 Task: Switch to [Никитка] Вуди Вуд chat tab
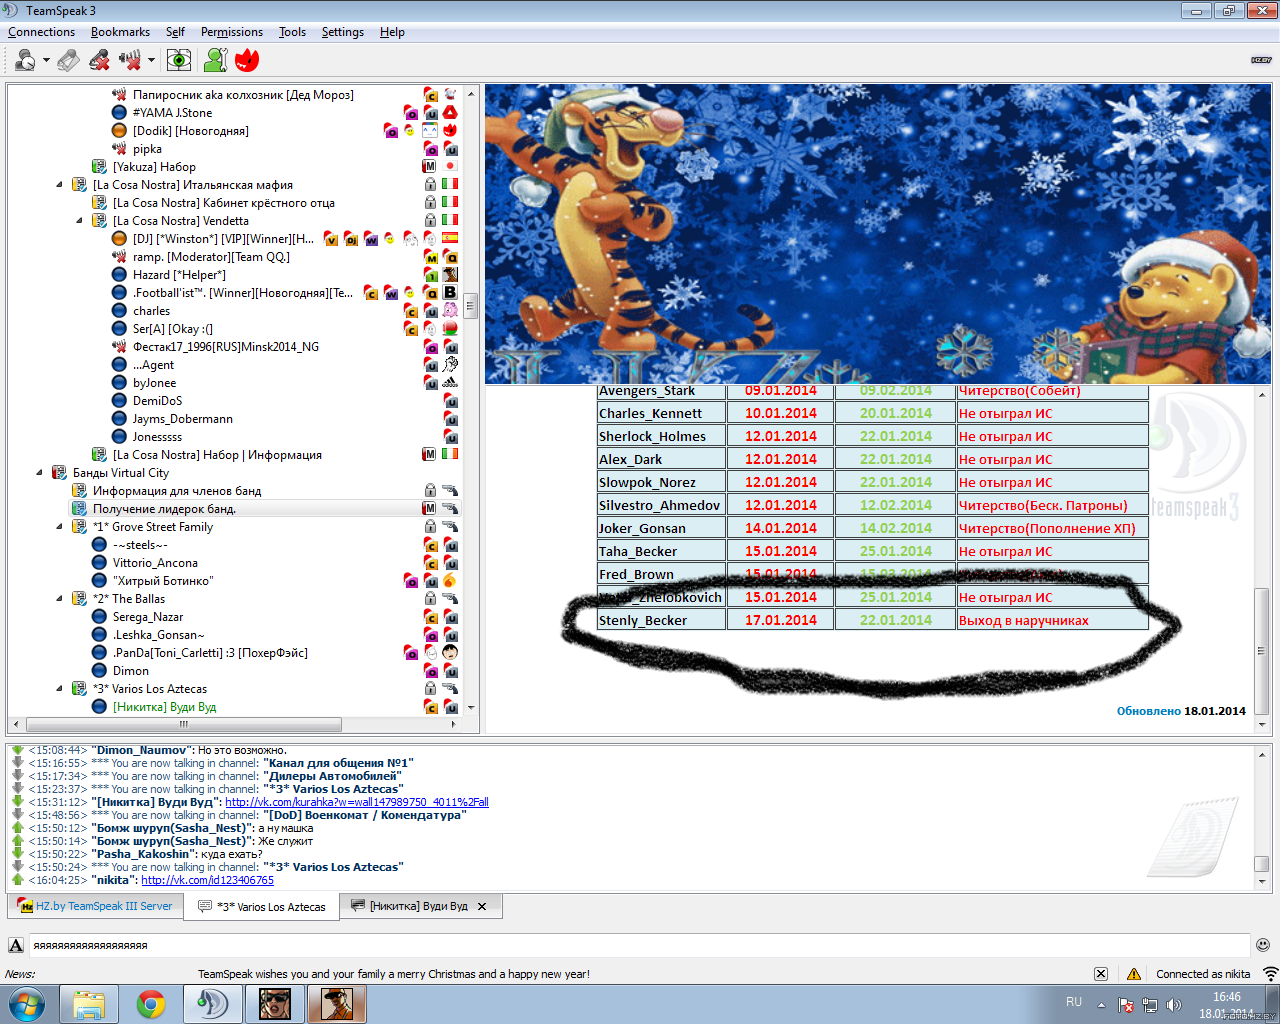pos(420,906)
